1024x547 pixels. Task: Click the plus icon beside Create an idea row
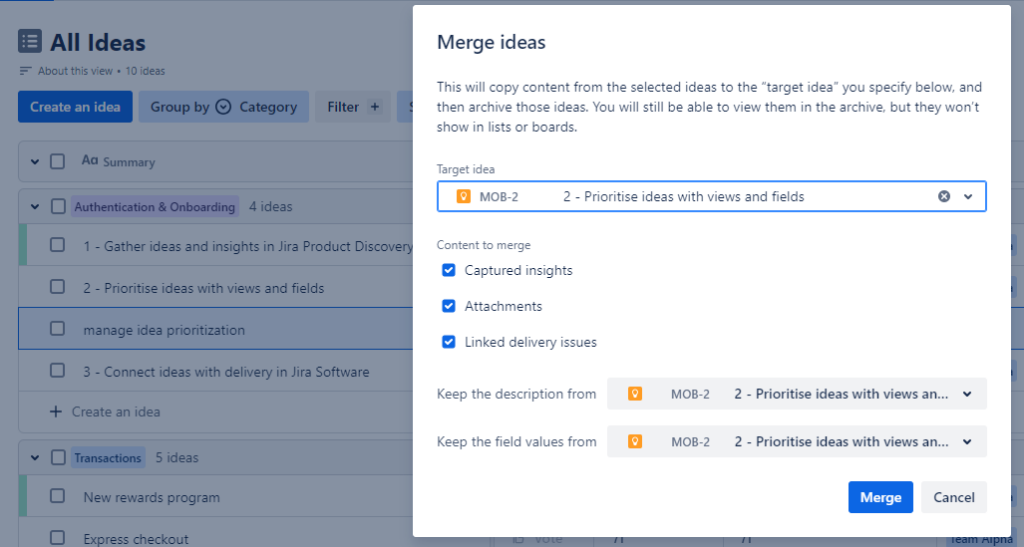[56, 411]
